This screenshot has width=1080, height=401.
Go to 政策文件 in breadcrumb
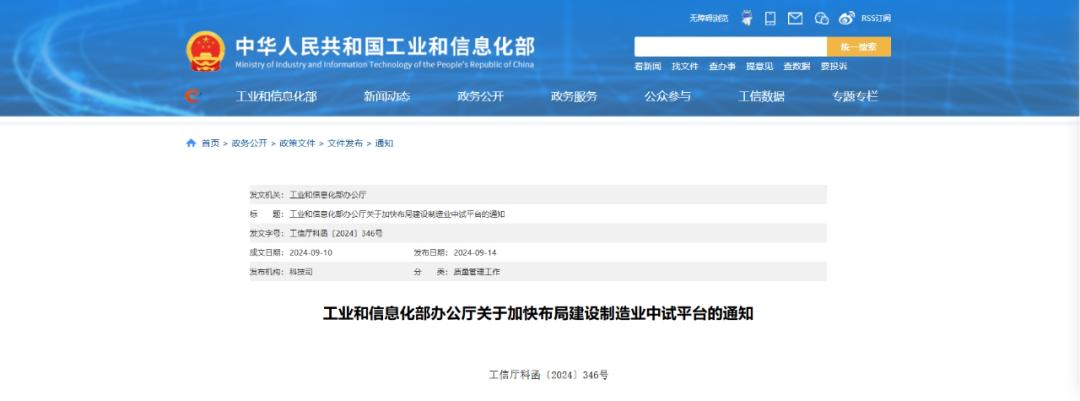click(297, 143)
